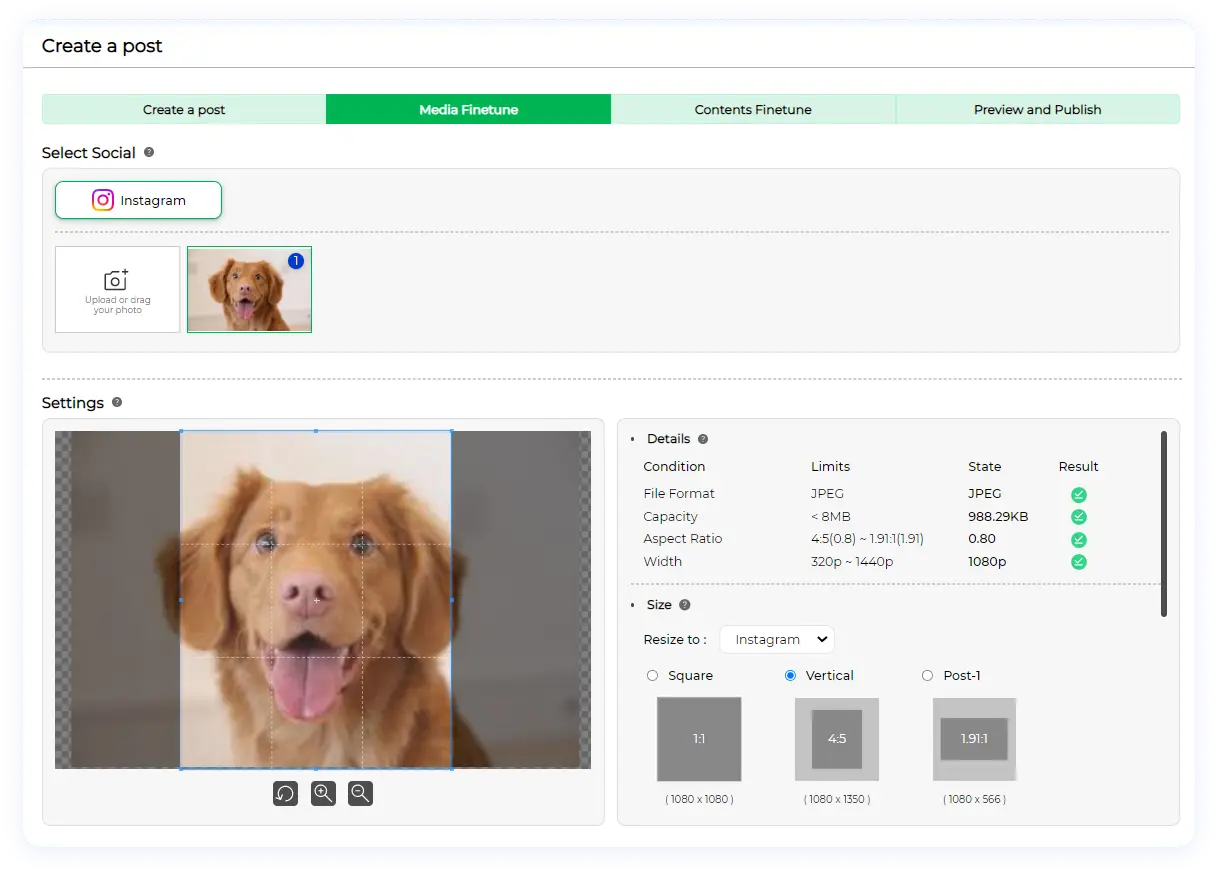The image size is (1218, 874).
Task: Click the rotate image icon below the preview
Action: pos(285,793)
